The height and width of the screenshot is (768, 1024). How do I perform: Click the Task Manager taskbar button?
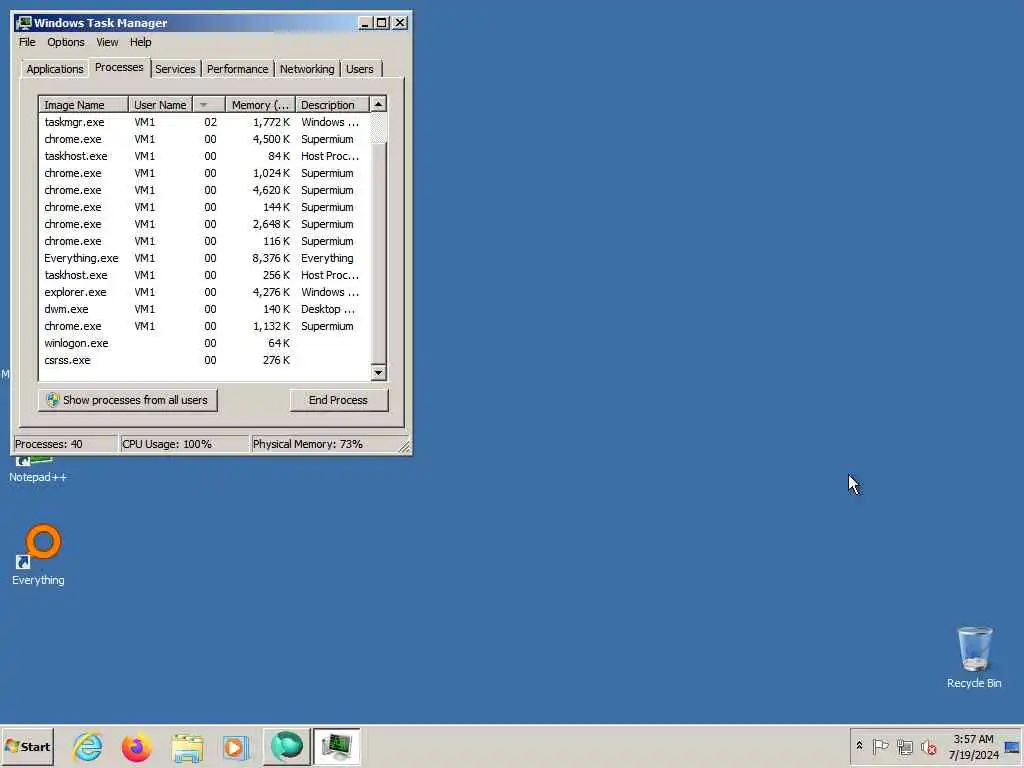(x=336, y=746)
